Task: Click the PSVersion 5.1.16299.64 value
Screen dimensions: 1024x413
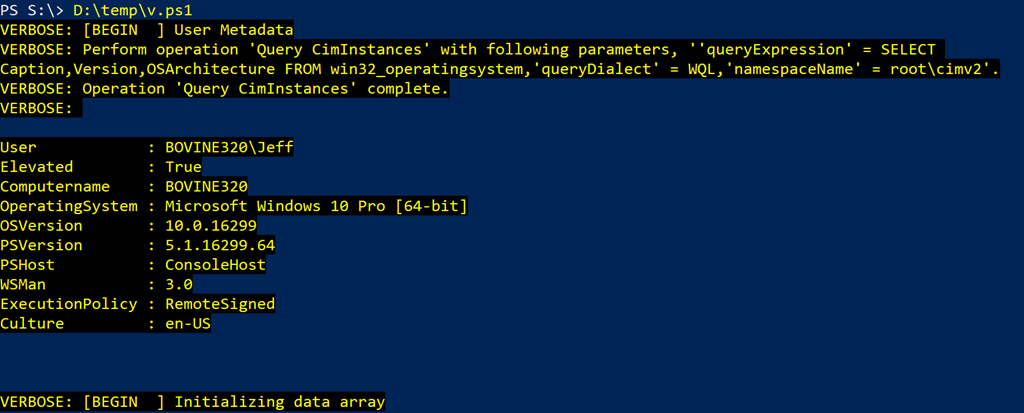Action: 220,245
